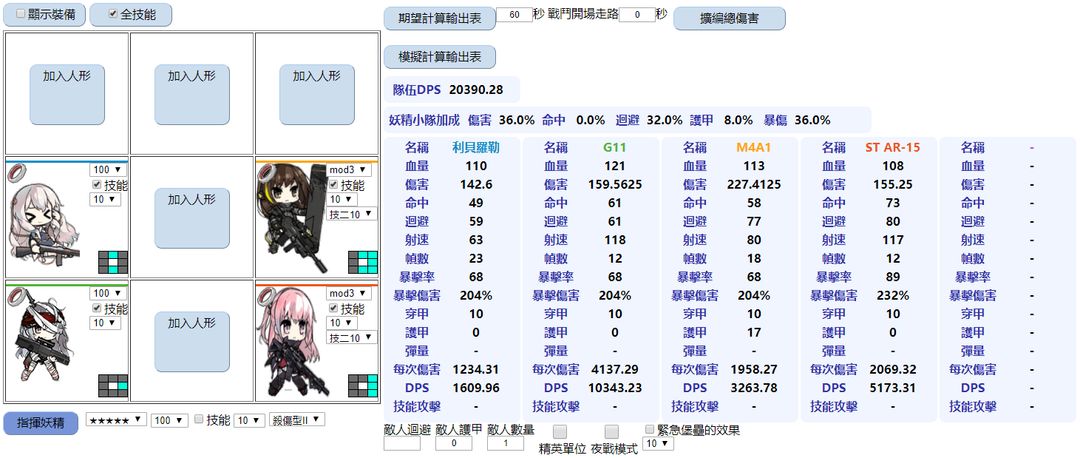Open the fairy ★★★★★ rarity dropdown
The width and height of the screenshot is (1080, 458).
pyautogui.click(x=116, y=419)
